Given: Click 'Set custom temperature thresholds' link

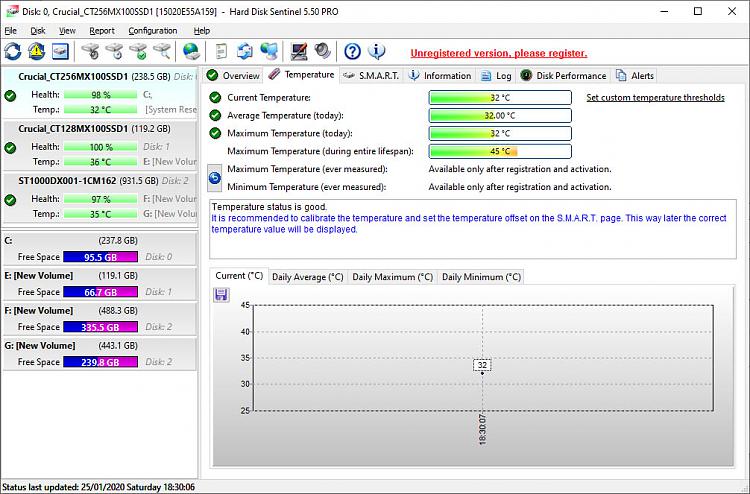Looking at the screenshot, I should [x=655, y=98].
